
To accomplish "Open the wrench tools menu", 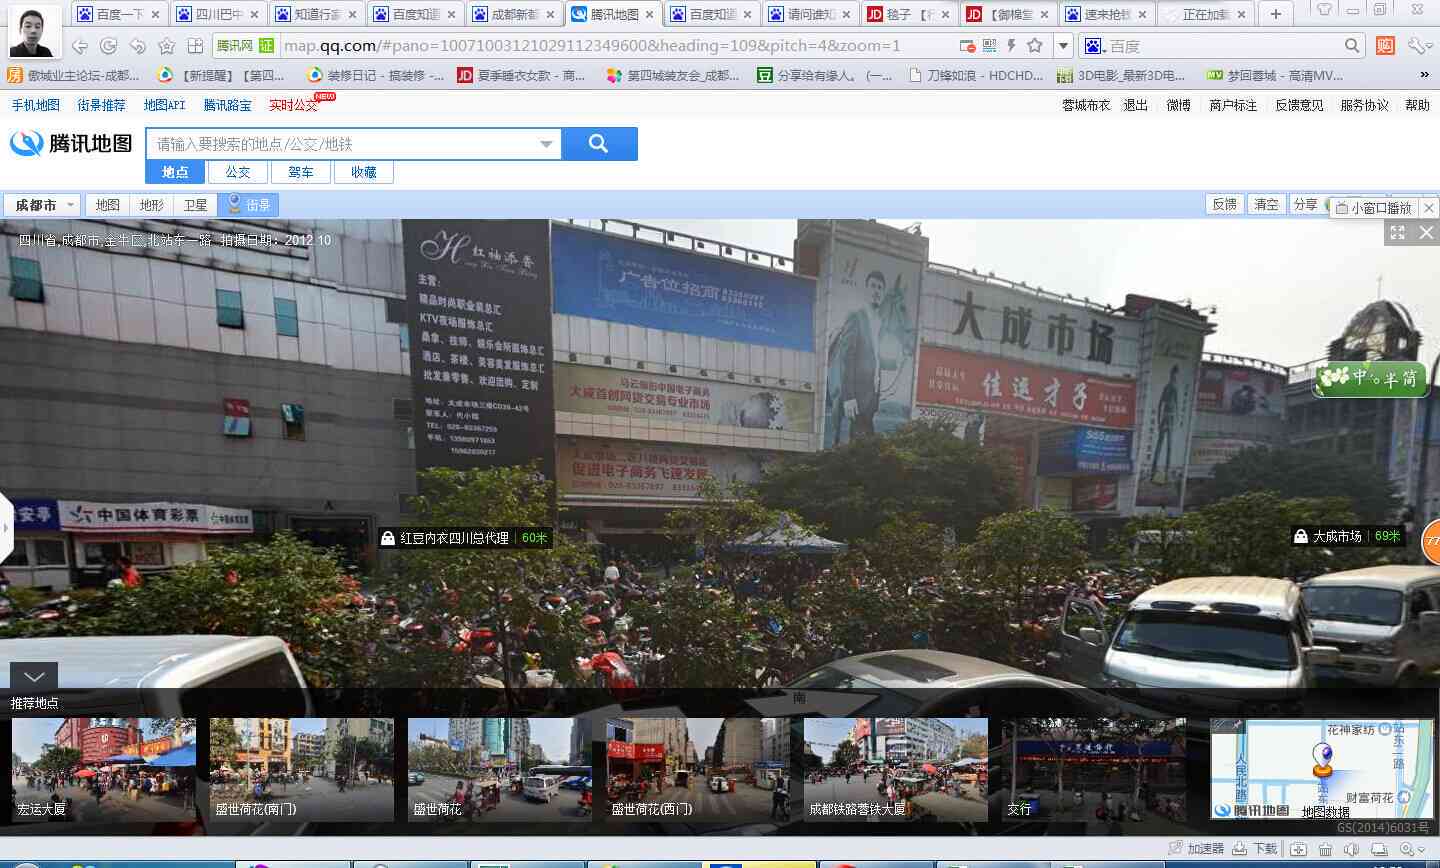I will point(1419,46).
